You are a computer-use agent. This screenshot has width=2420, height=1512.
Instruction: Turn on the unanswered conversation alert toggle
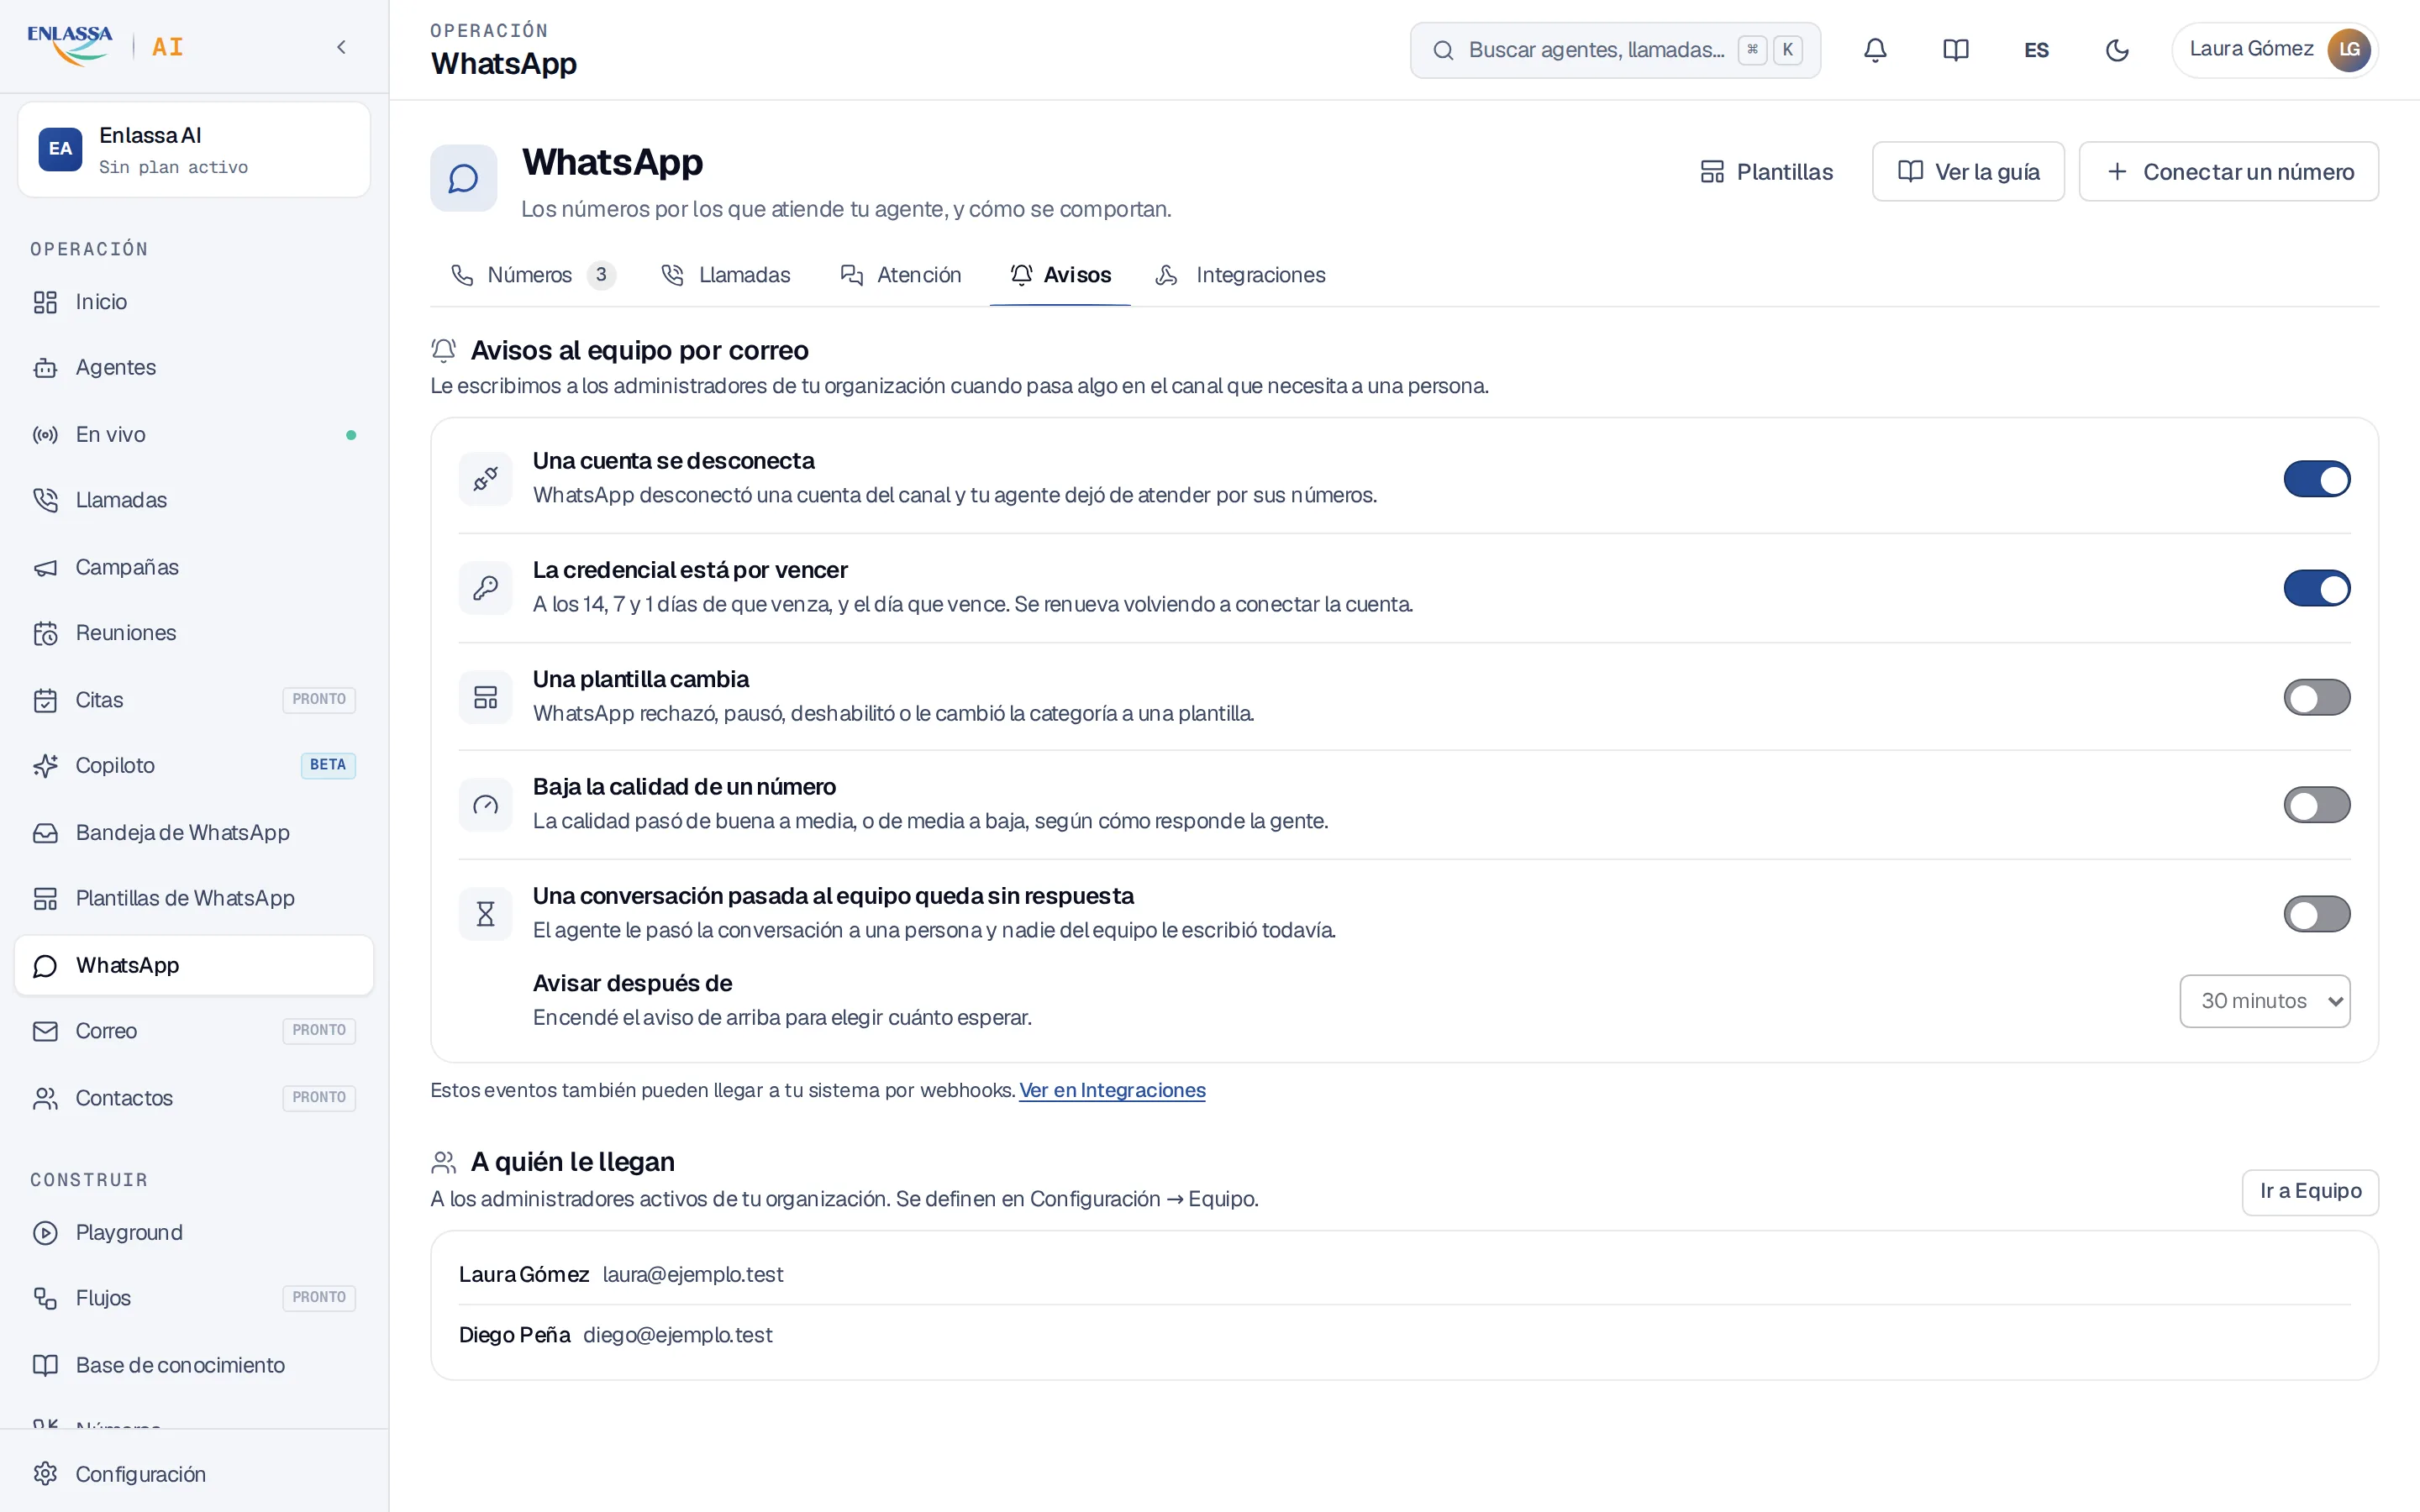click(x=2316, y=914)
